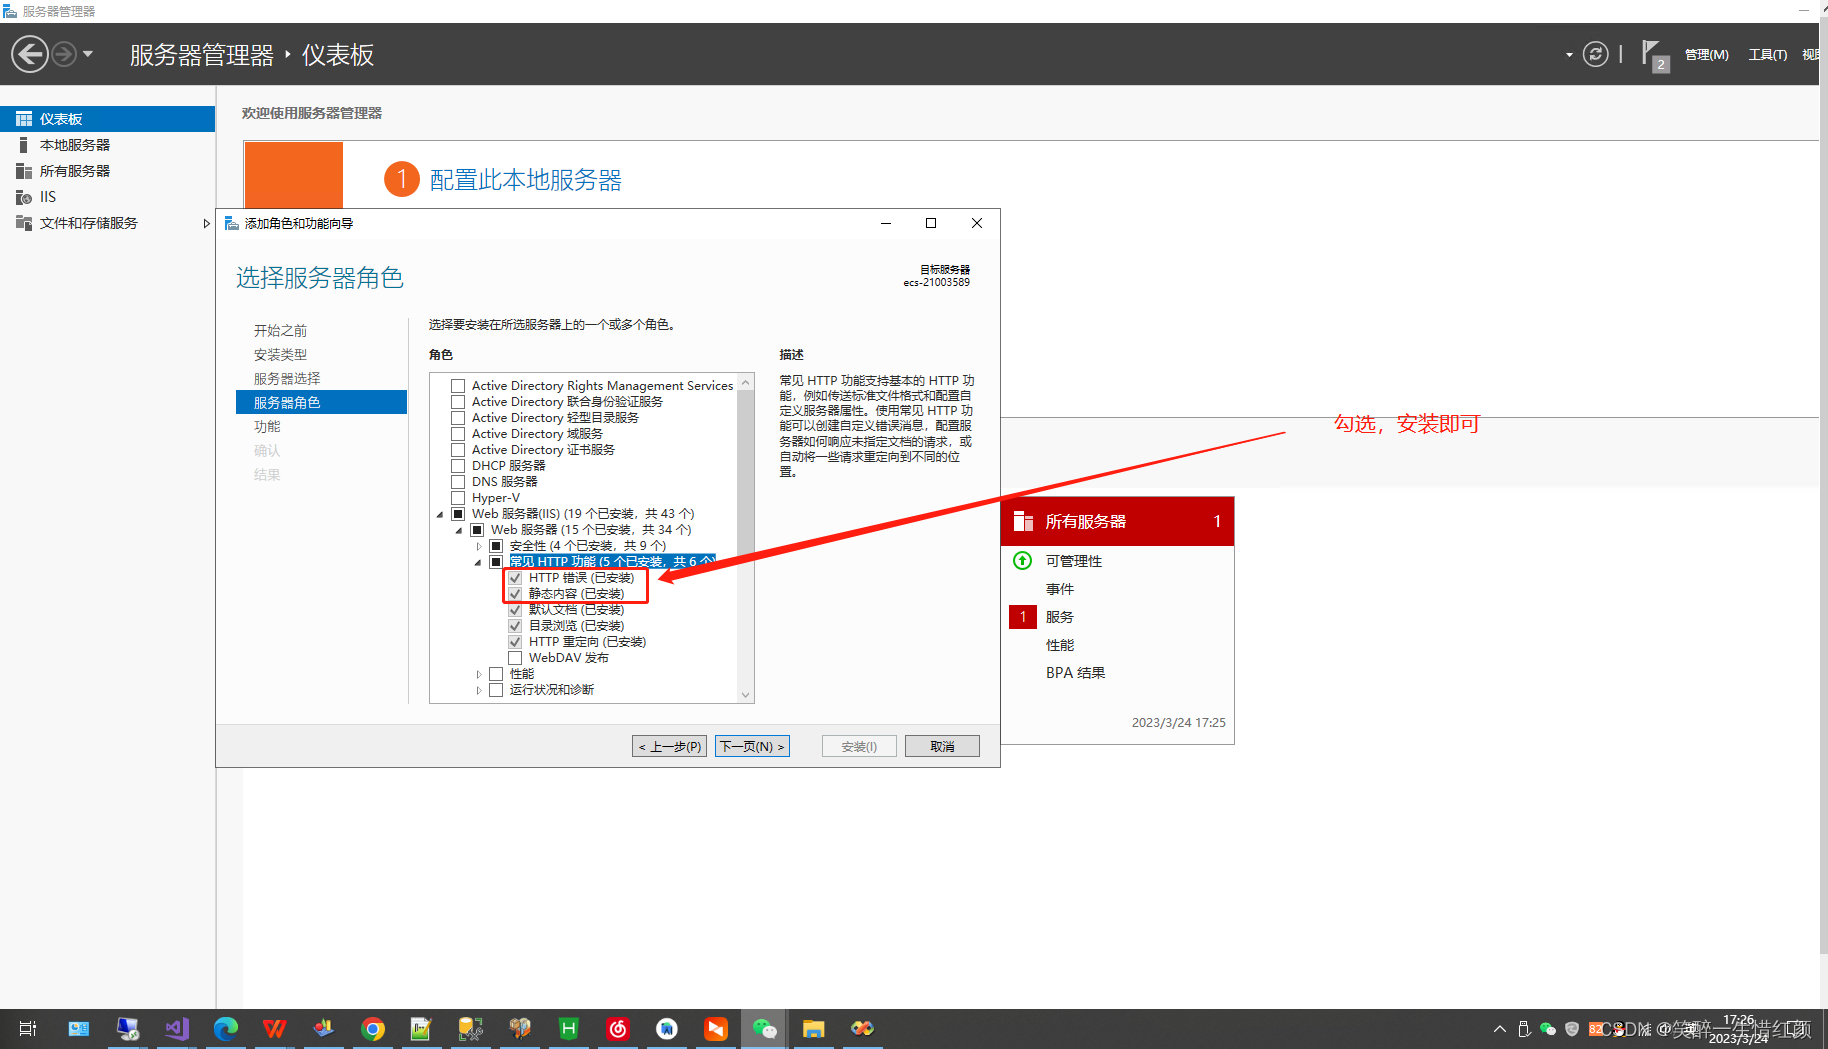Check the WebDAV 发布 feature
This screenshot has width=1828, height=1049.
click(x=515, y=658)
